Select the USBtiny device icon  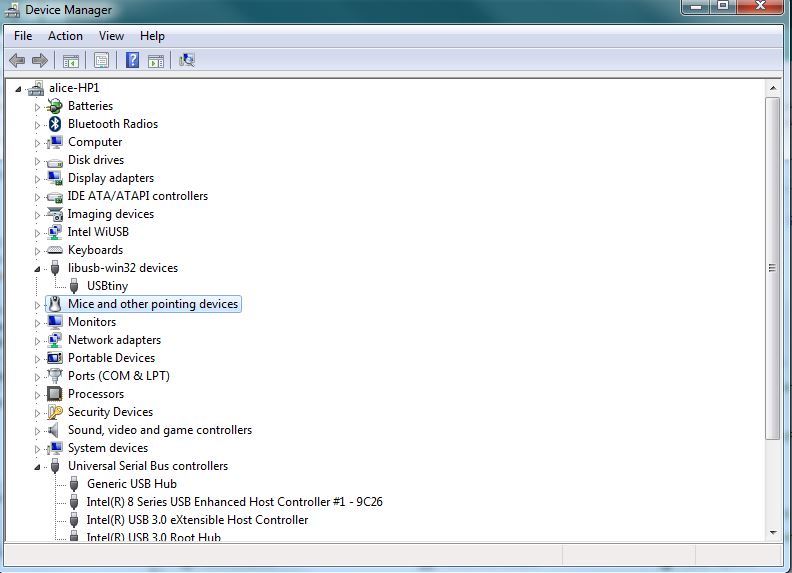(x=74, y=286)
